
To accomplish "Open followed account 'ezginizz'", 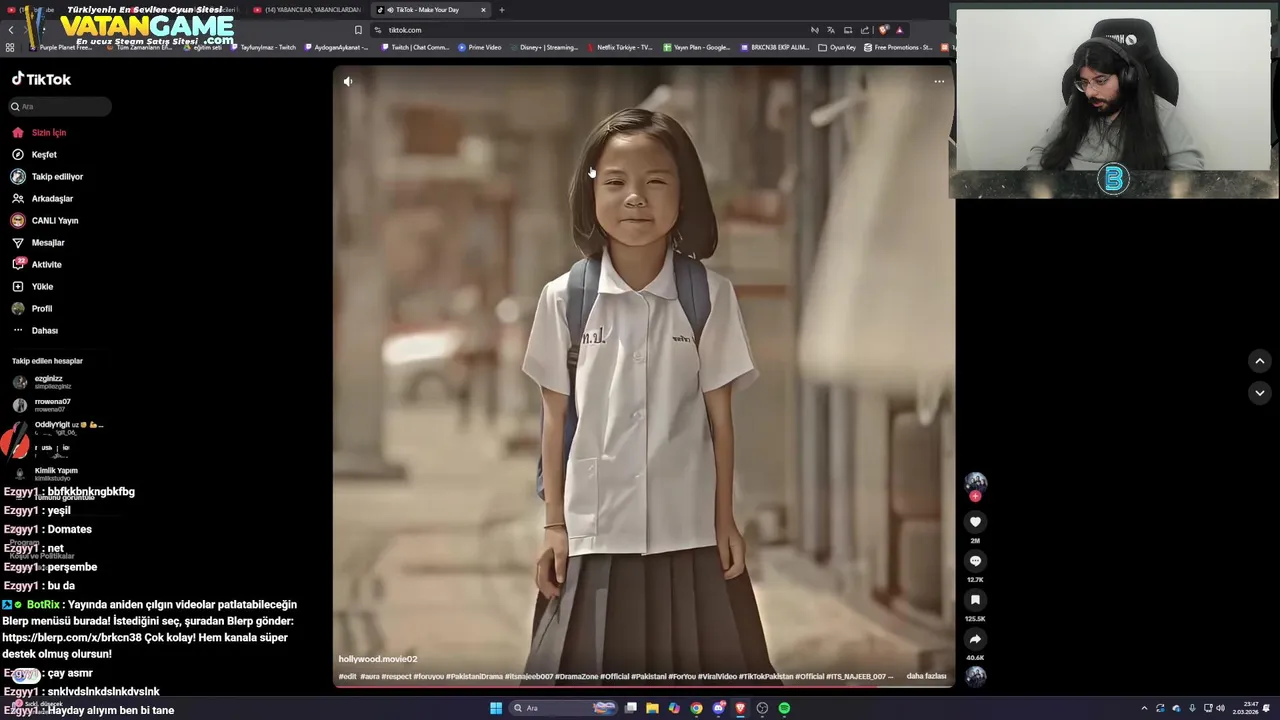I will [x=44, y=382].
